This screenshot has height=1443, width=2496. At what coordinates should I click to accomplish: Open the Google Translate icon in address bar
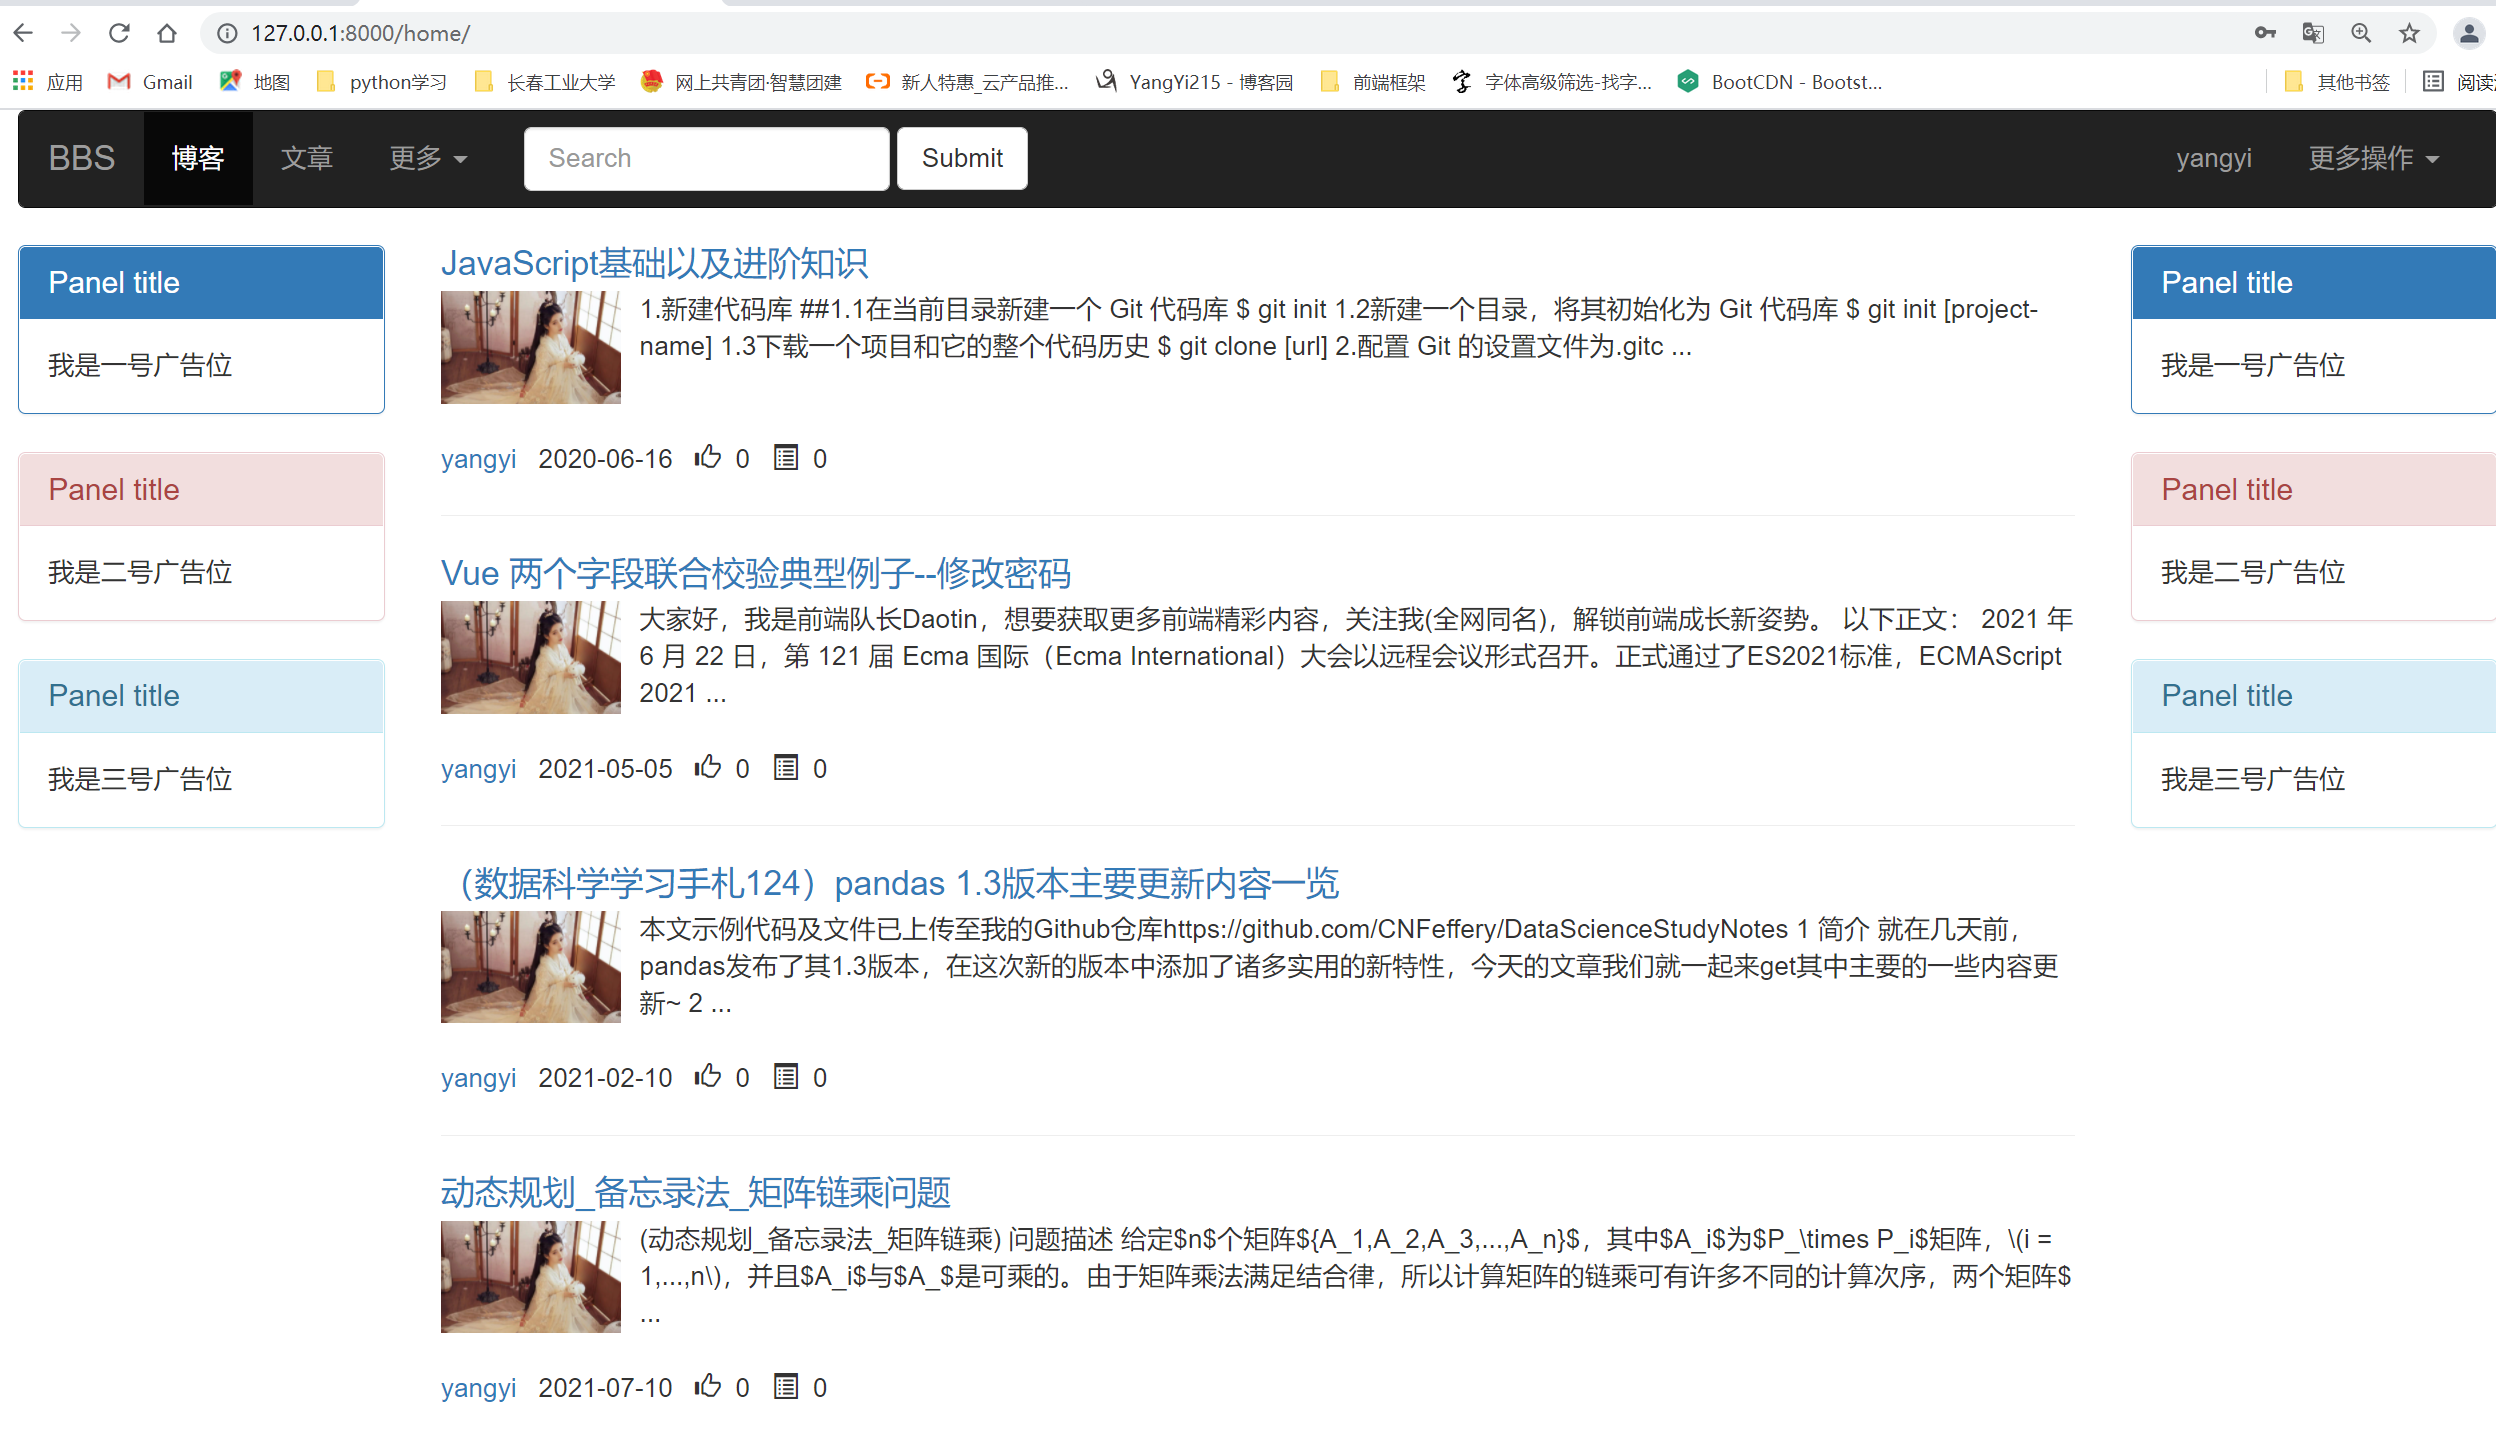pyautogui.click(x=2312, y=33)
